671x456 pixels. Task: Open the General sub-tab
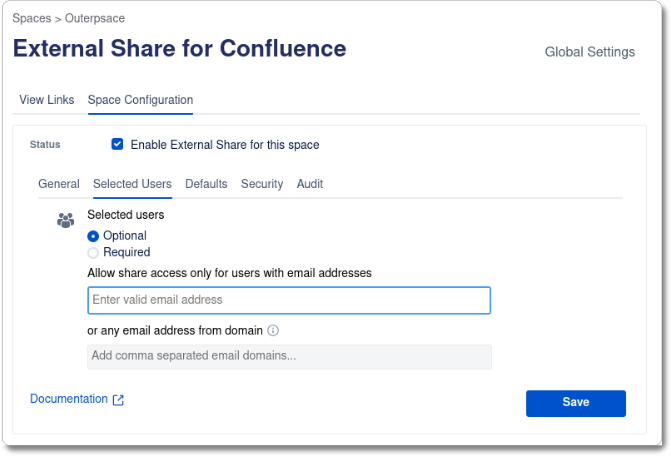coord(59,184)
